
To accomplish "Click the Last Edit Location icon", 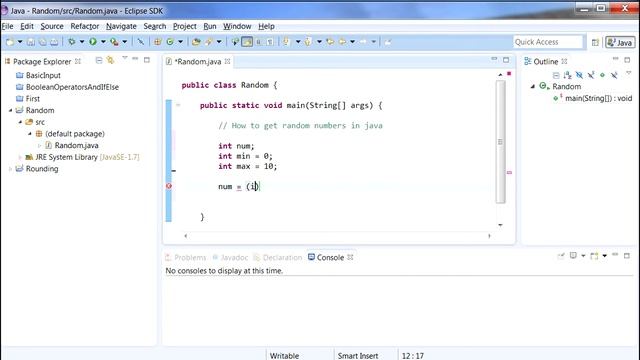I will (x=330, y=42).
